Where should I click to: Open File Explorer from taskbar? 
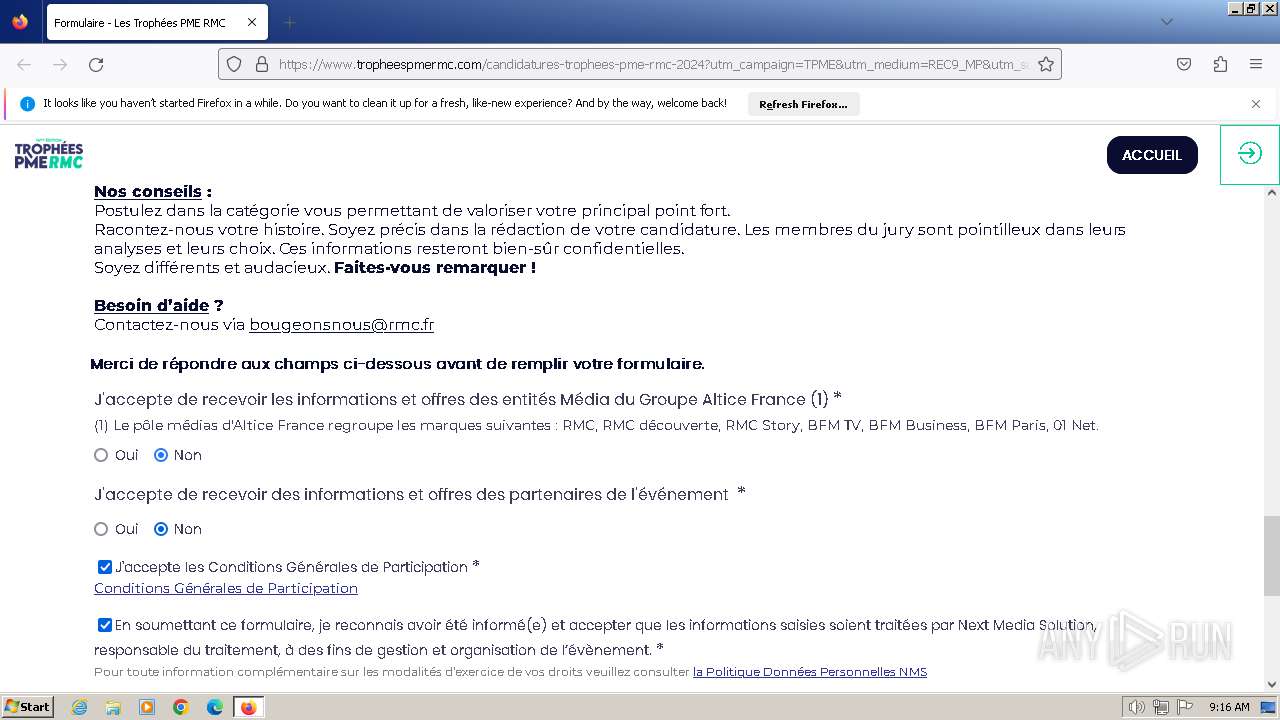tap(113, 707)
